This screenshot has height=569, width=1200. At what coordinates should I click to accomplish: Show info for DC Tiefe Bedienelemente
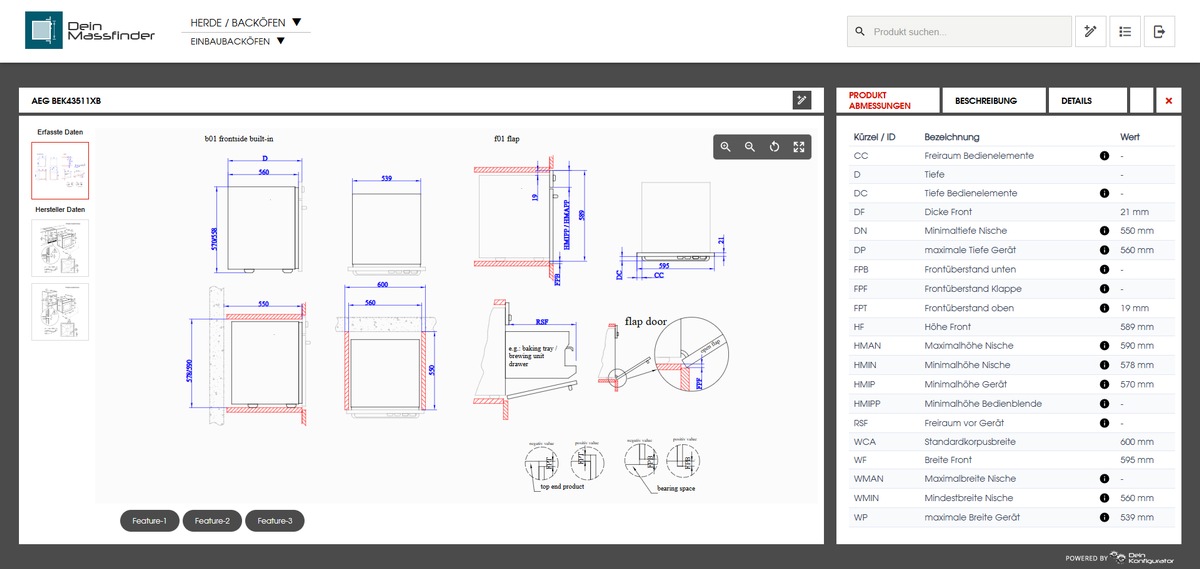click(x=1104, y=194)
